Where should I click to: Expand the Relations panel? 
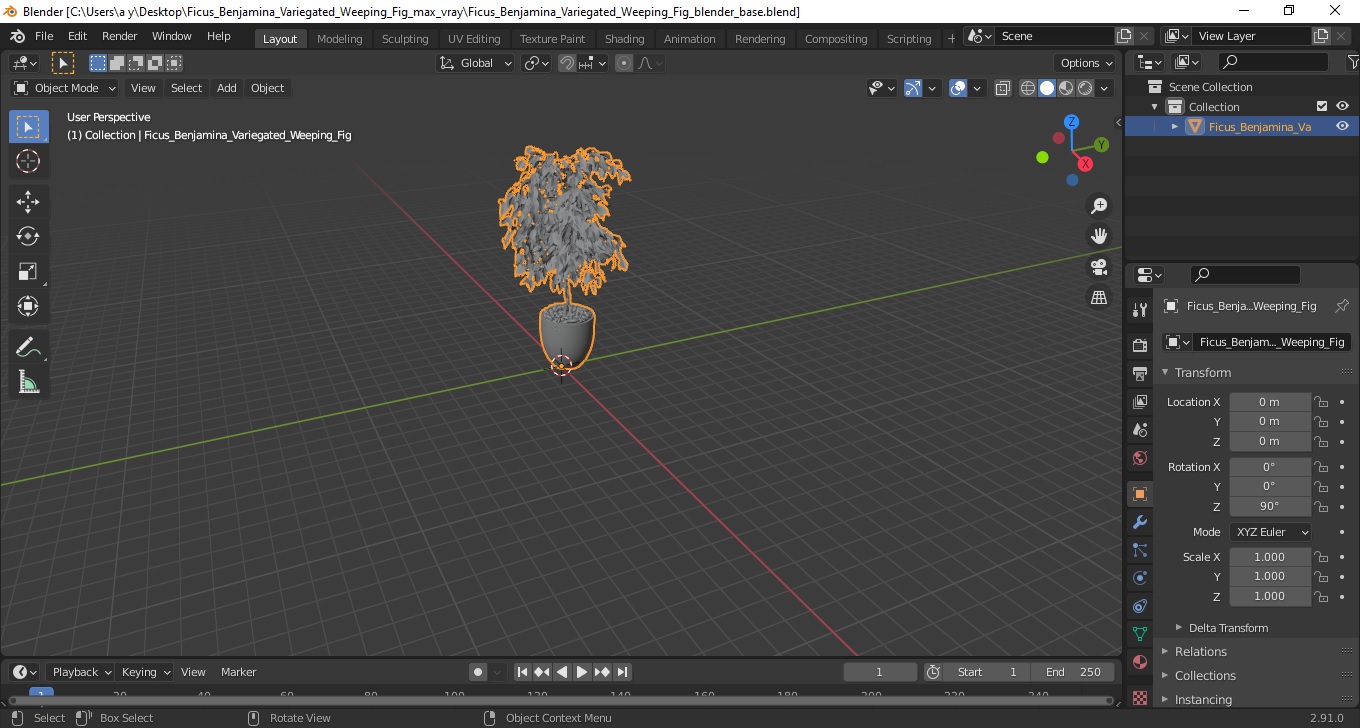click(1200, 652)
